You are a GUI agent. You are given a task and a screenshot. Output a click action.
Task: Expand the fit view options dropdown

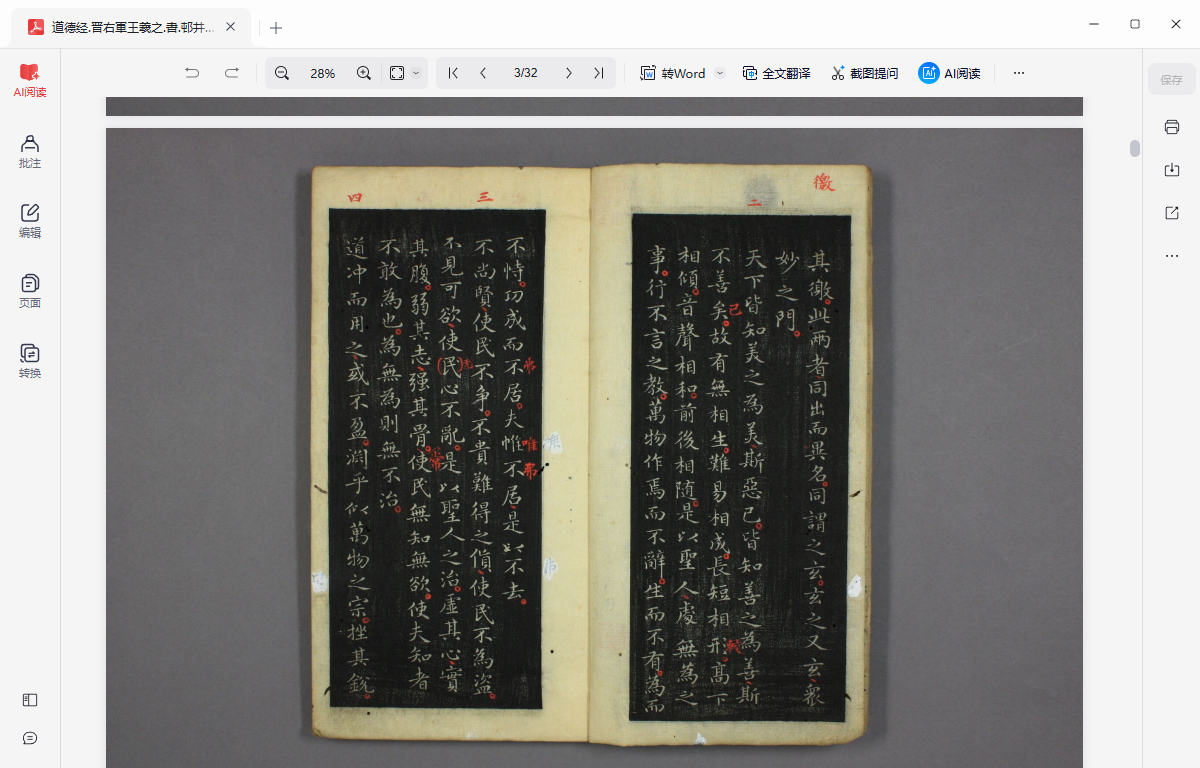coord(417,73)
